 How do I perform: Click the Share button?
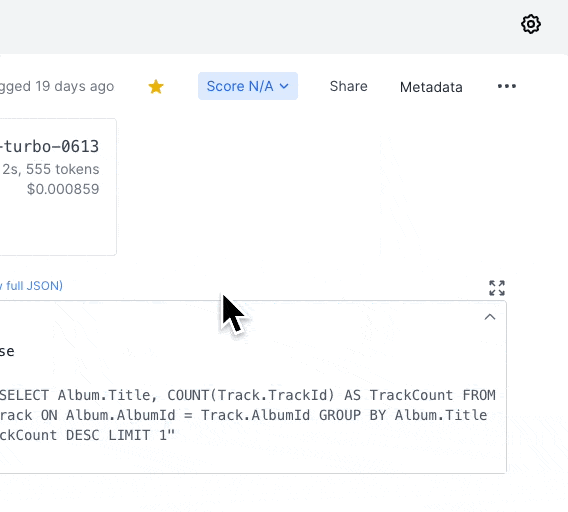(x=348, y=86)
